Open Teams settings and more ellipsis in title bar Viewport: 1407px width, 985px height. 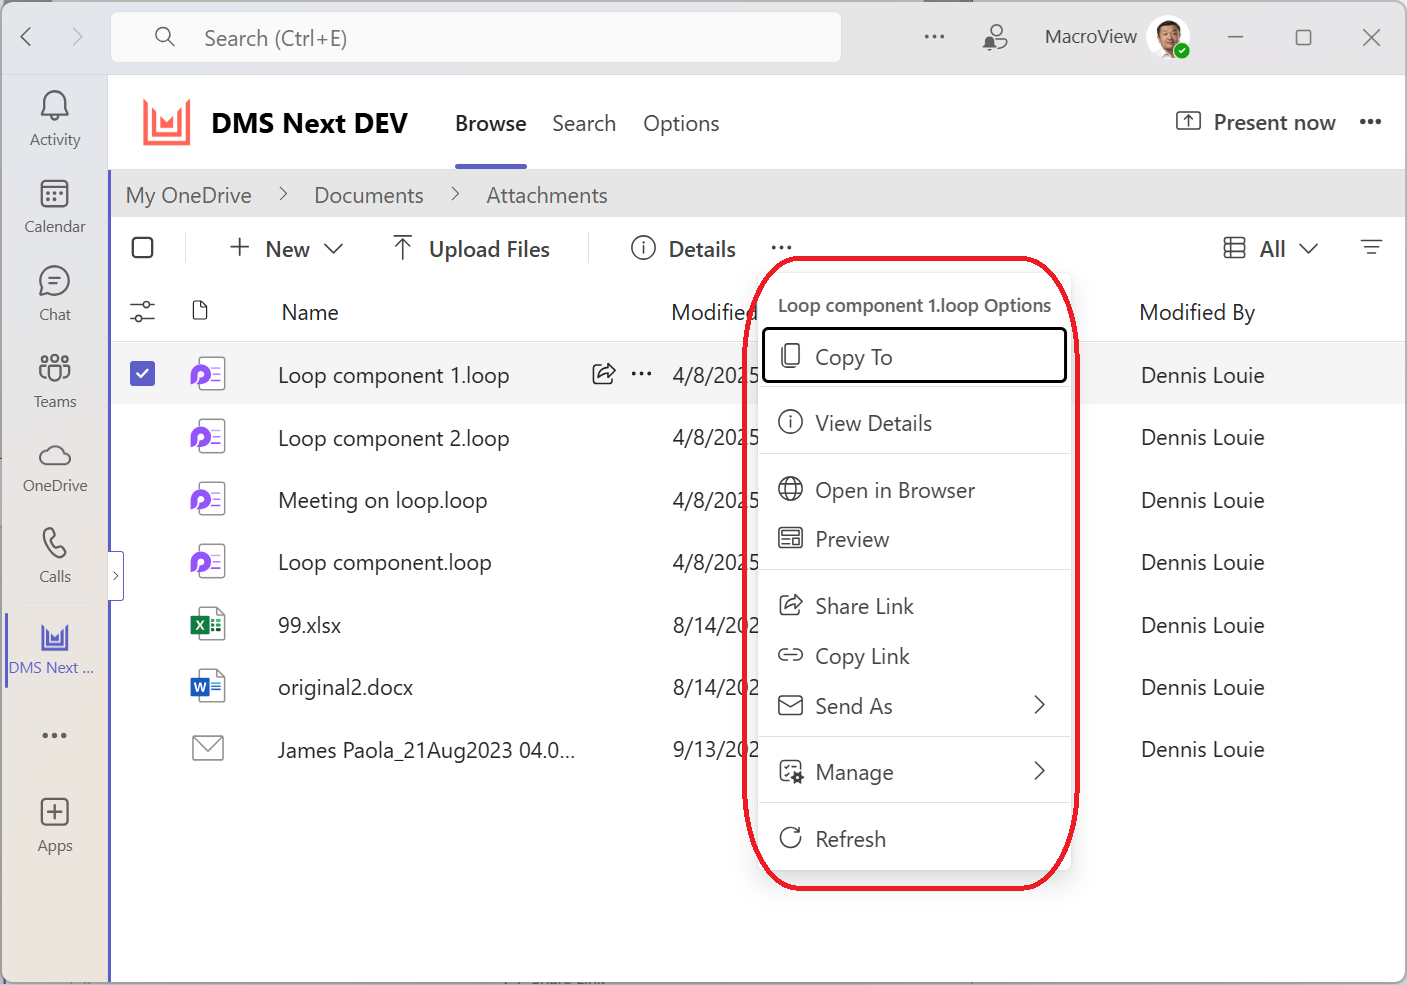pos(934,37)
